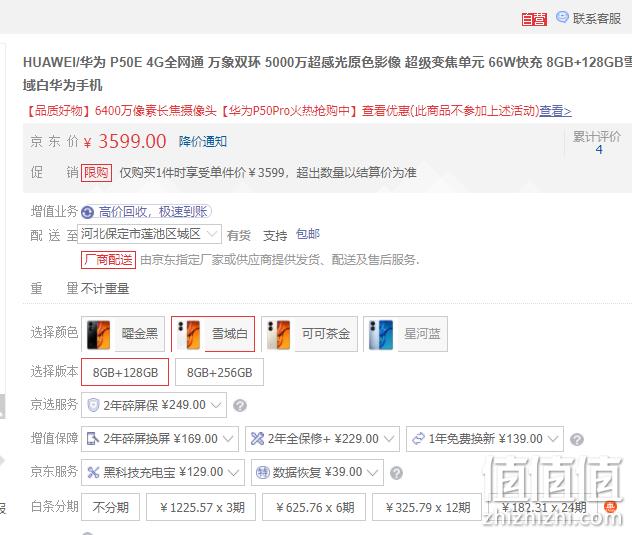Select ¥182.31 x 24期 installment
Image resolution: width=632 pixels, height=535 pixels.
point(544,507)
